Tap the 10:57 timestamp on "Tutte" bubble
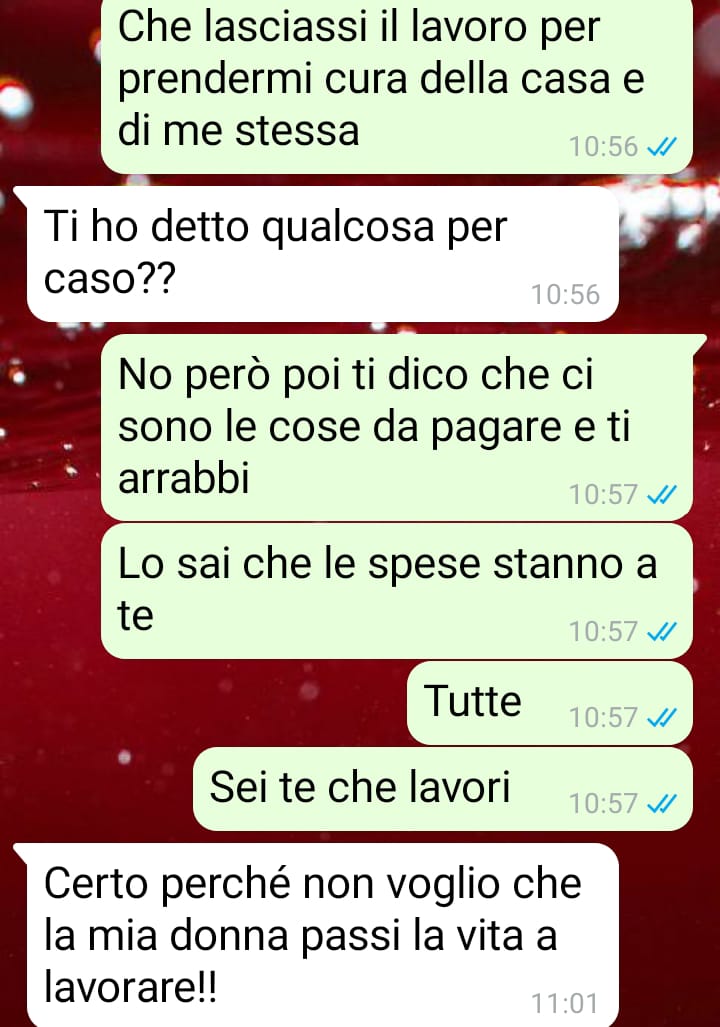Image resolution: width=720 pixels, height=1027 pixels. (603, 718)
